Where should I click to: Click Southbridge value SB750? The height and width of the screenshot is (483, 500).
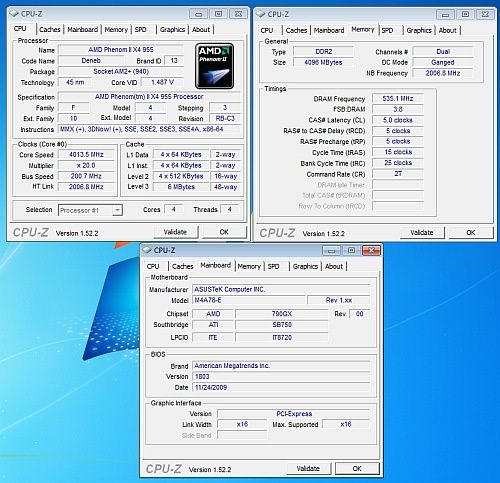282,325
